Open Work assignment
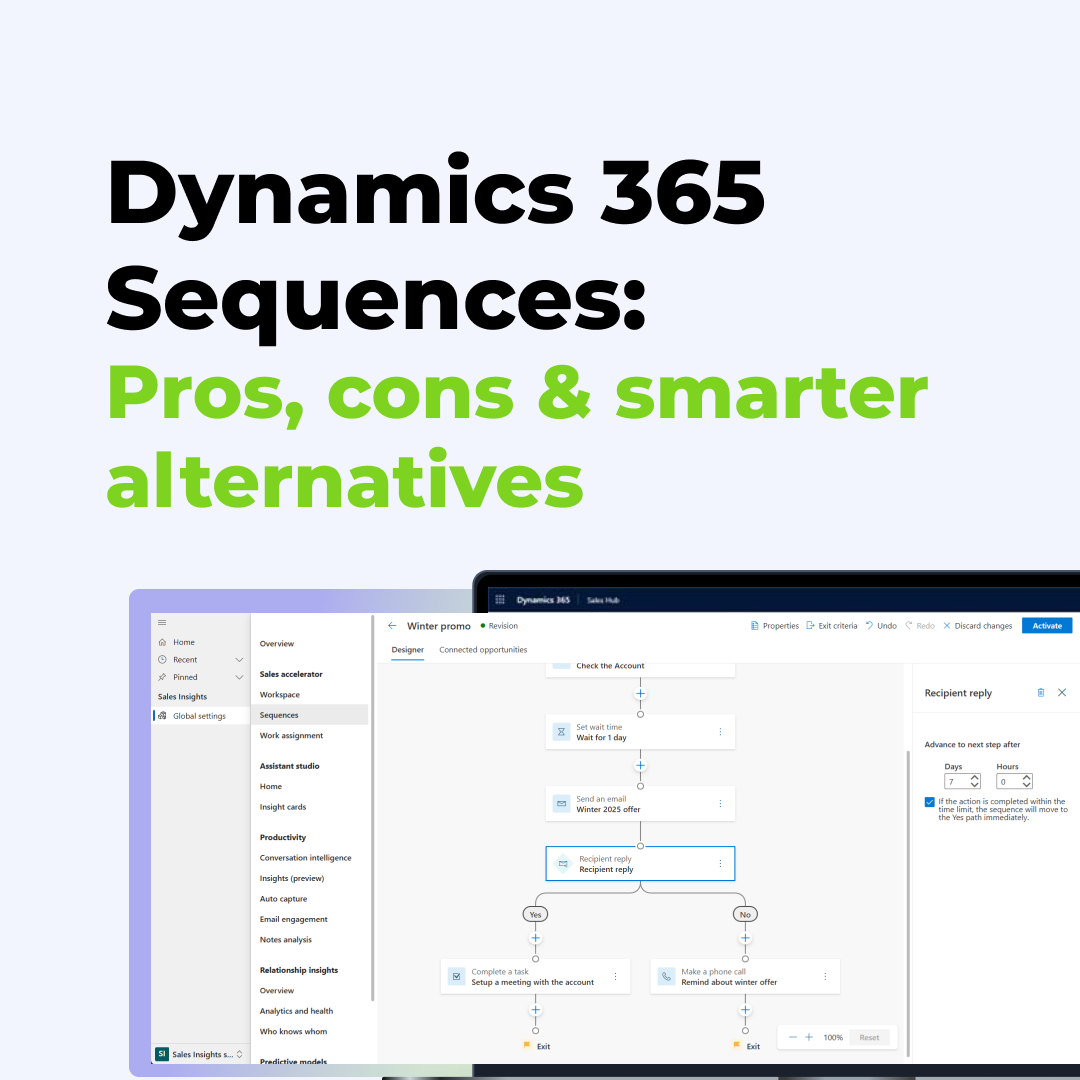 pos(291,736)
